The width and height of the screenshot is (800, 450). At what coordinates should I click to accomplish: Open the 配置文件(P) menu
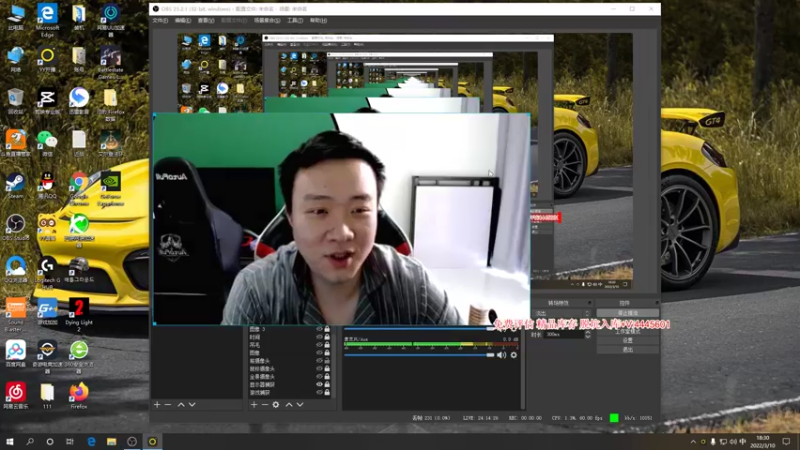click(x=234, y=20)
